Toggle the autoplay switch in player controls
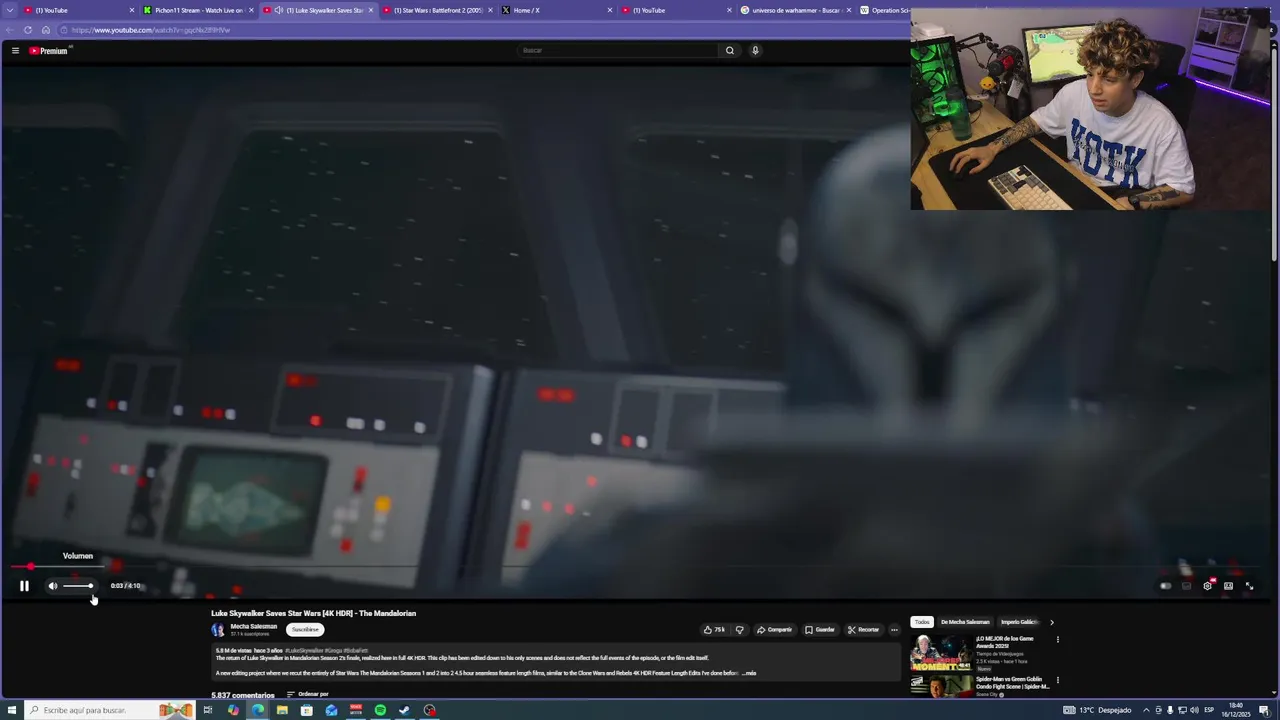Viewport: 1280px width, 720px height. 1165,586
